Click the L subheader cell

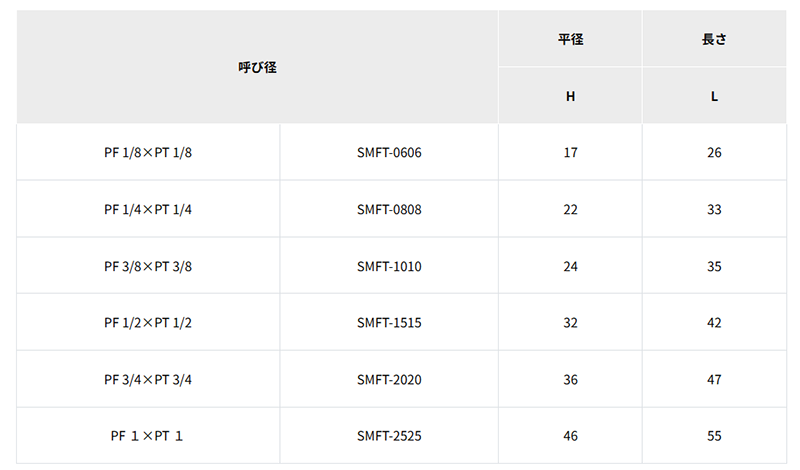tap(714, 96)
